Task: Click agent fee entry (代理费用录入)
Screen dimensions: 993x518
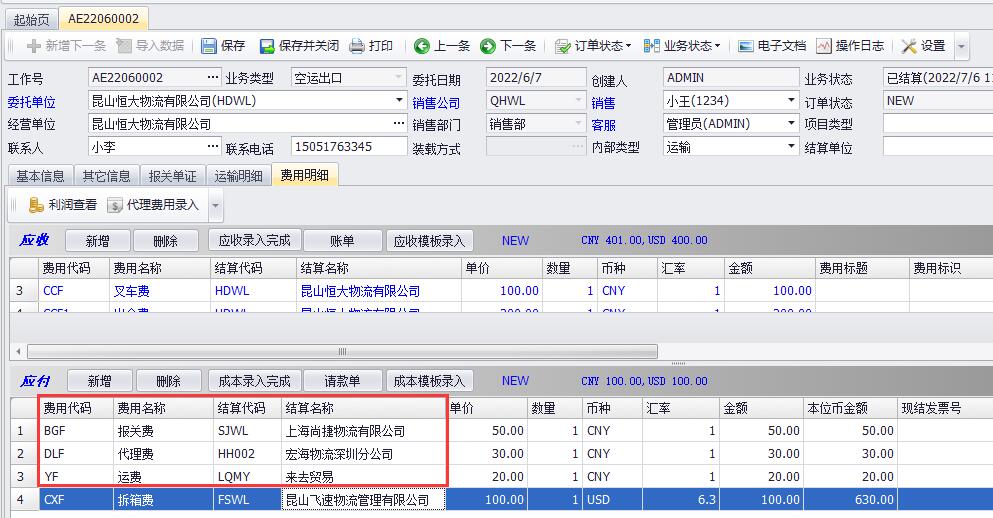Action: [153, 205]
